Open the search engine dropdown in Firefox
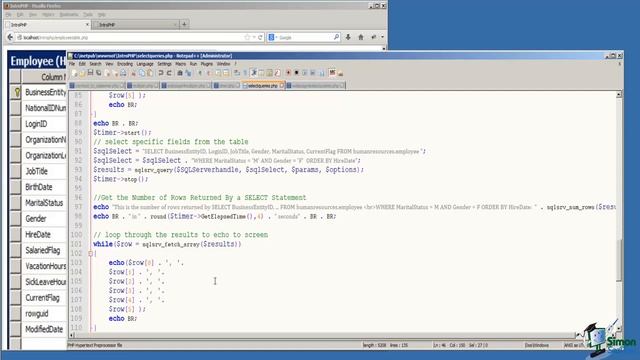This screenshot has height=360, width=640. (x=273, y=37)
